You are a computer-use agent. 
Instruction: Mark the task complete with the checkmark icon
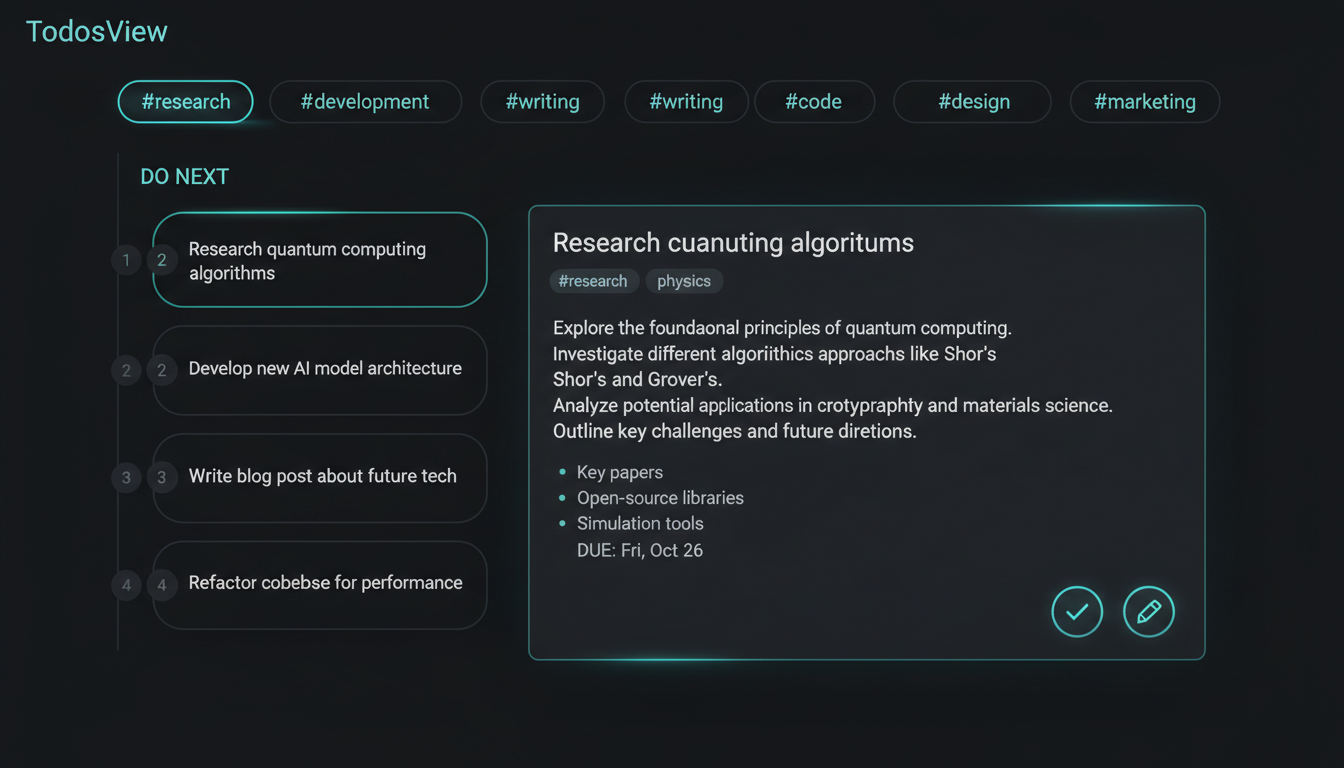click(1077, 611)
